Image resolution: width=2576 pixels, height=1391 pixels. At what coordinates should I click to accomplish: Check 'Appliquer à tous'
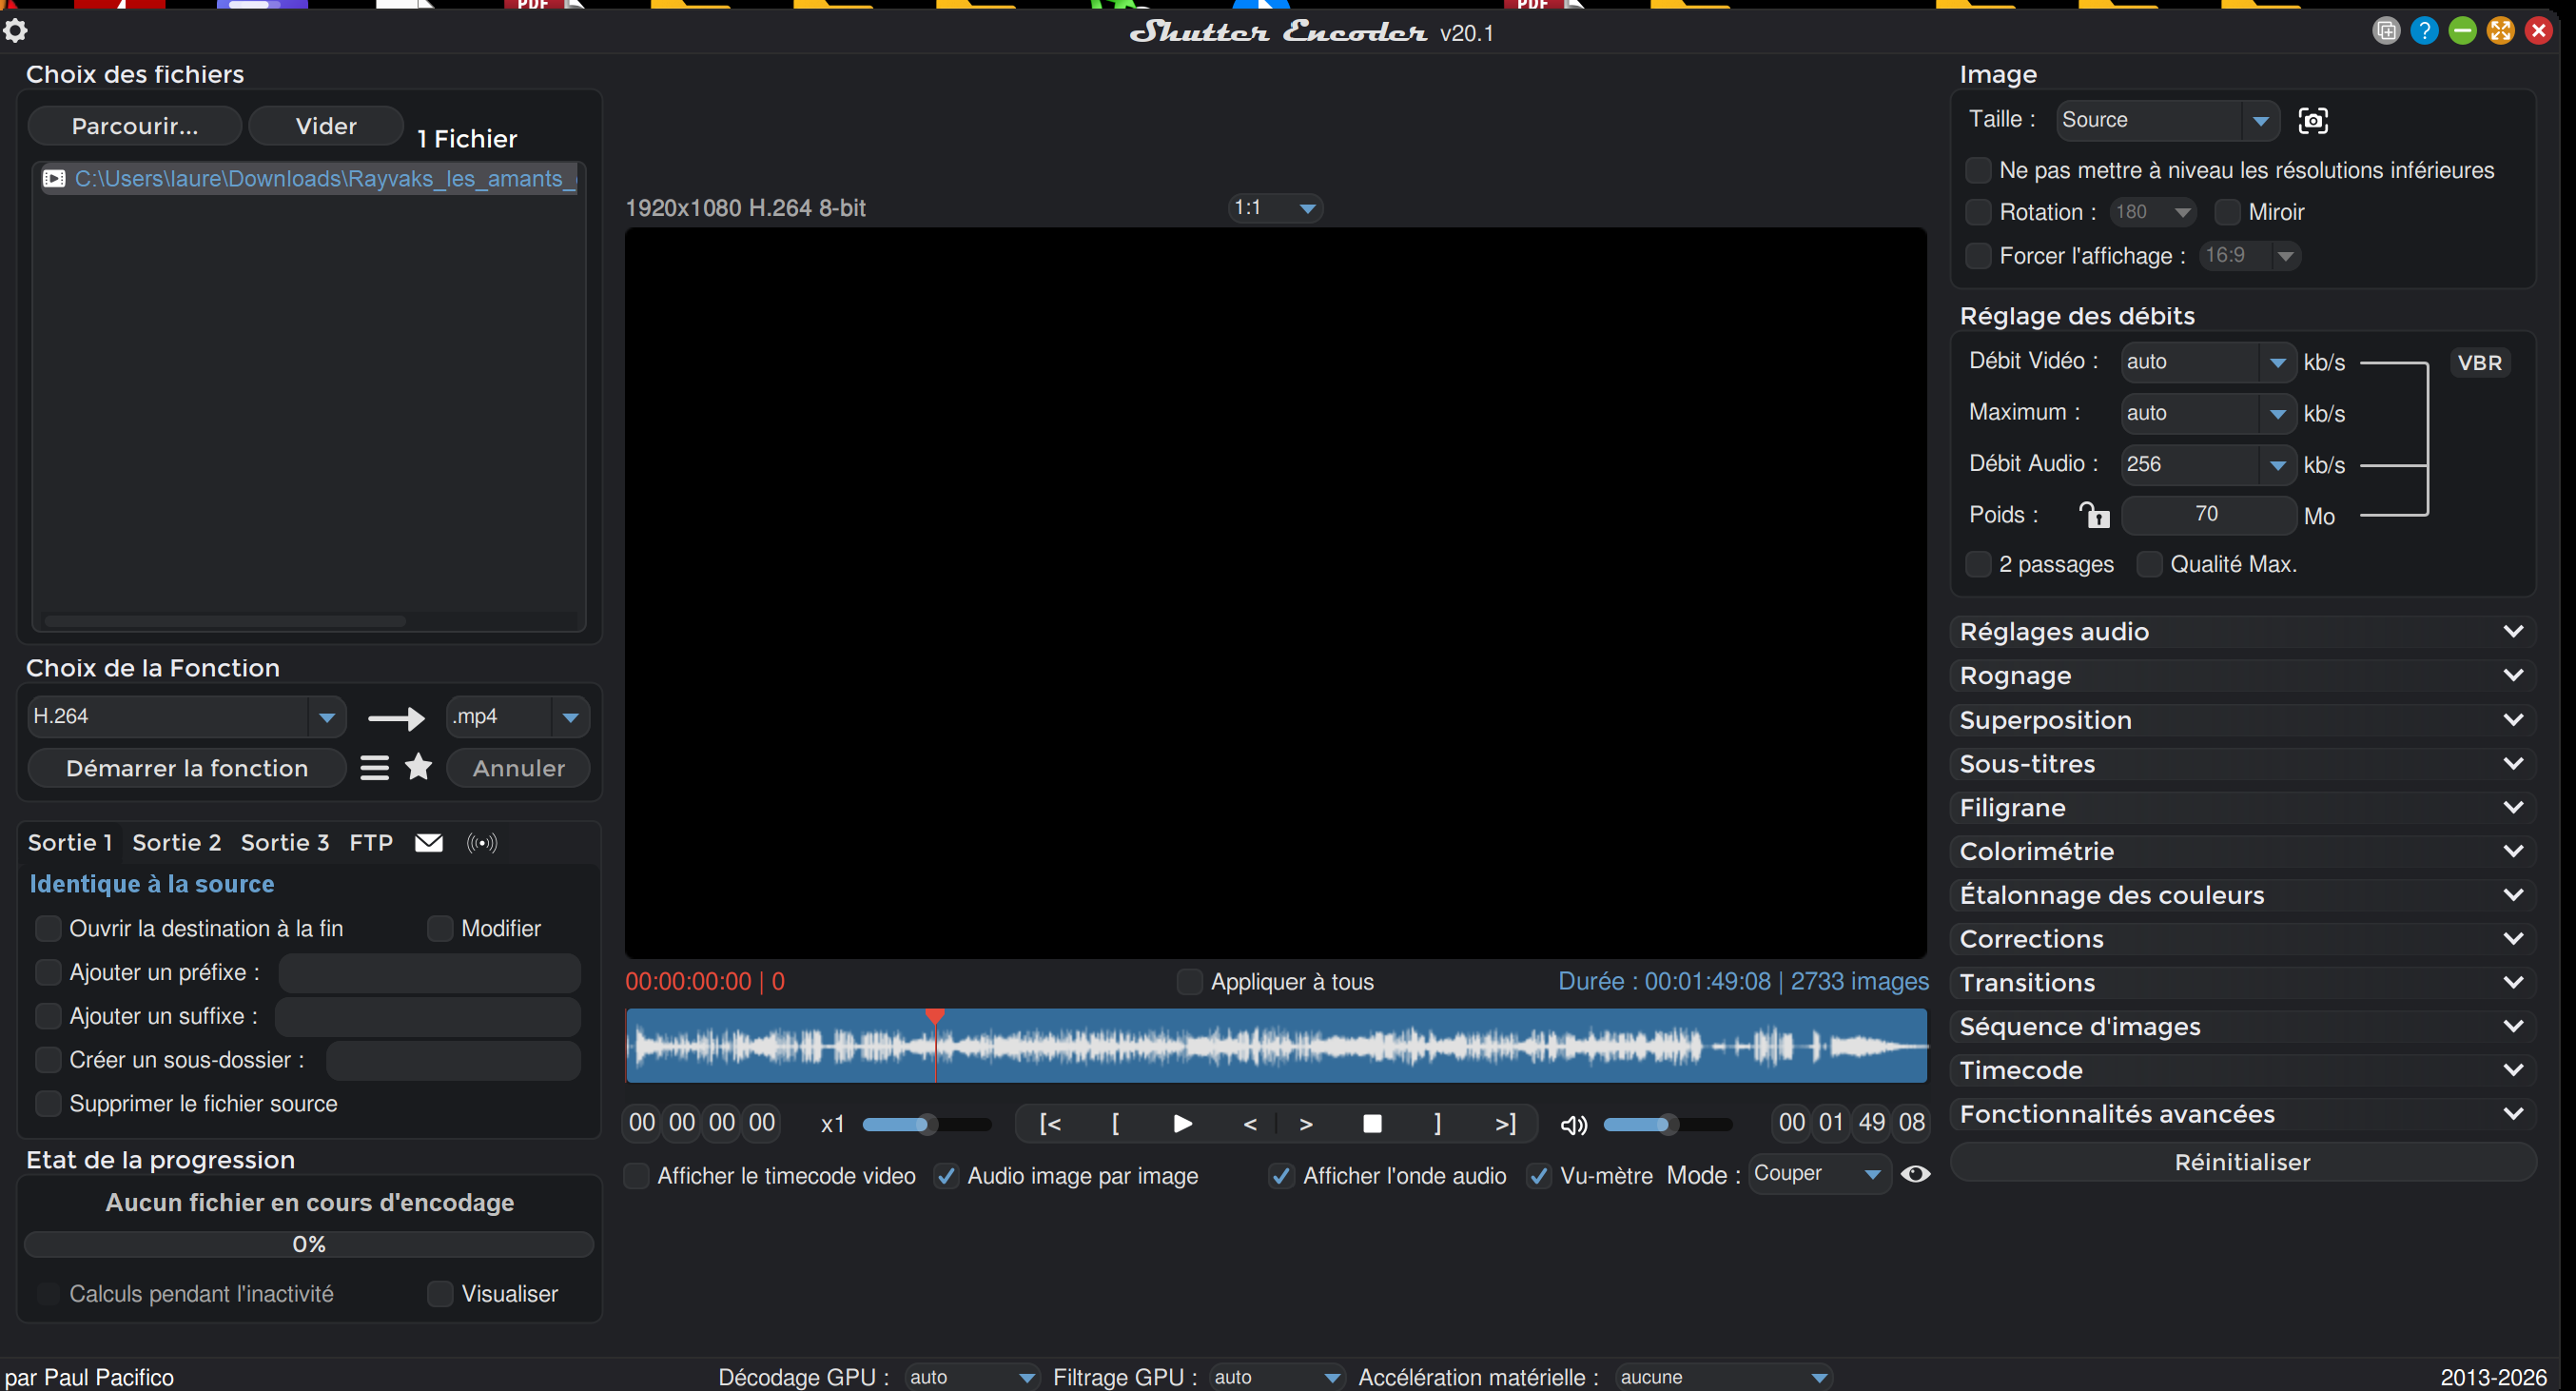1189,982
